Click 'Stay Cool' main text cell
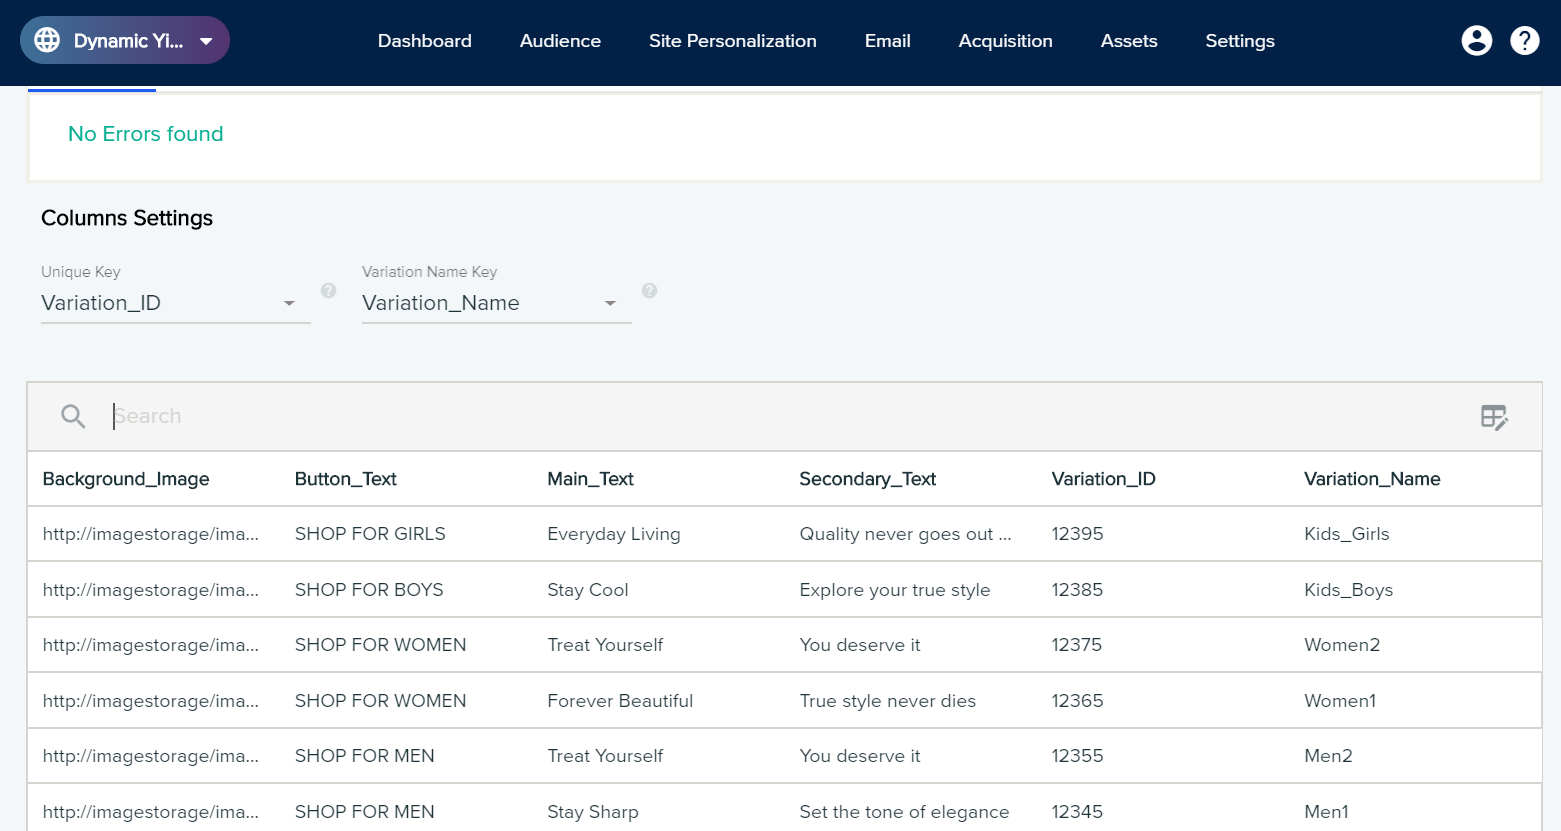This screenshot has width=1561, height=831. (588, 590)
